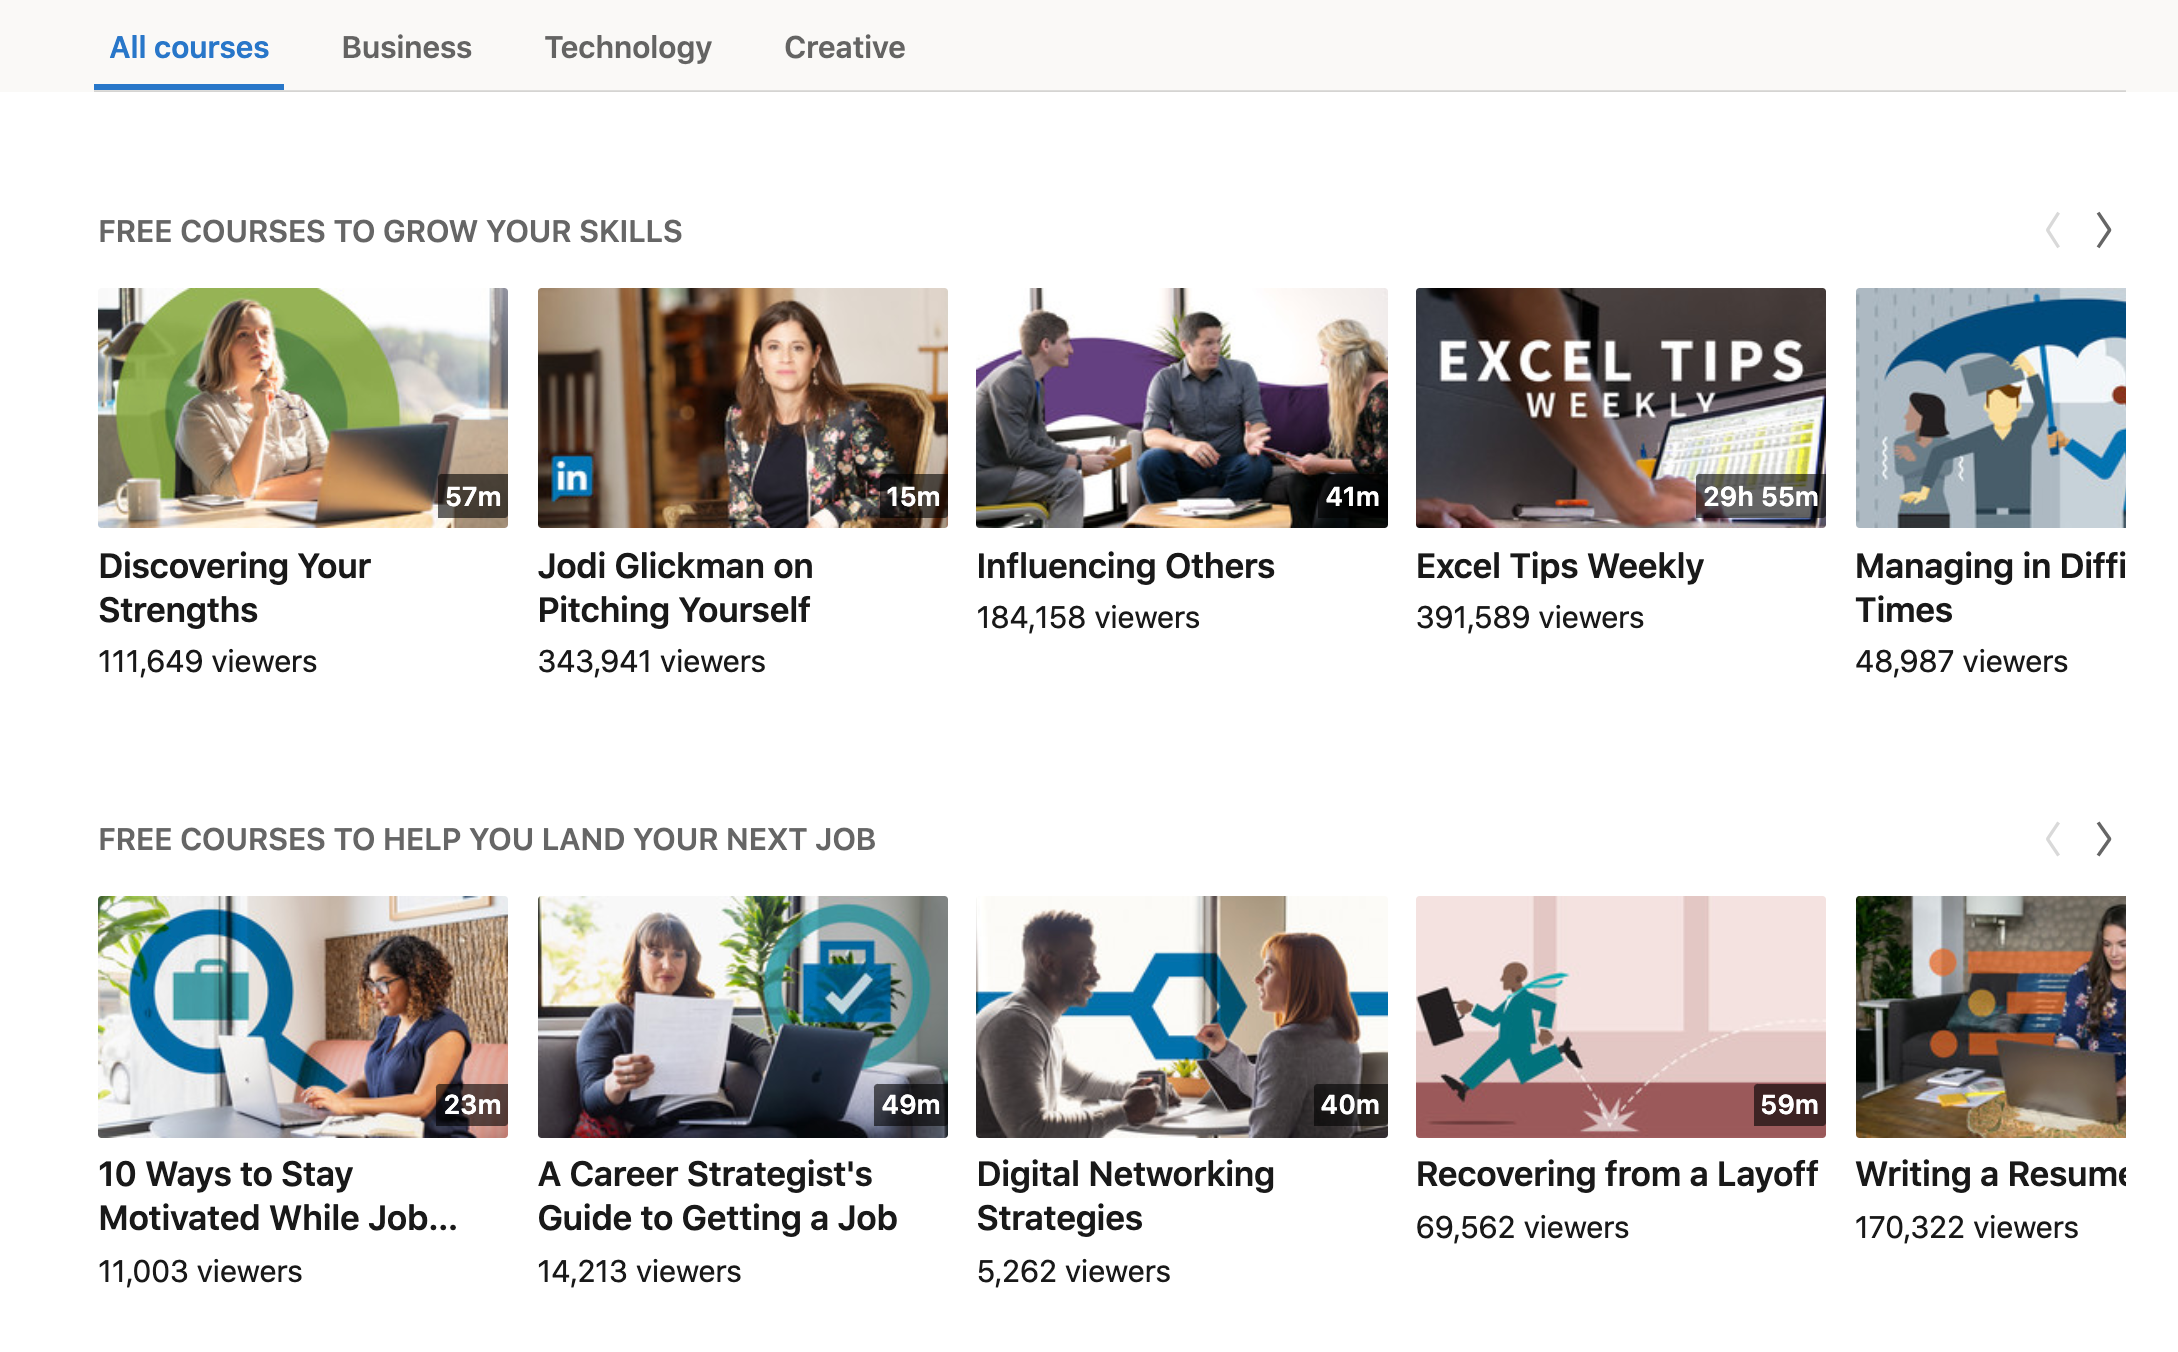Screen dimensions: 2178x1352
Task: Click next arrow in Land Your Next Job carousel
Action: (x=2104, y=838)
